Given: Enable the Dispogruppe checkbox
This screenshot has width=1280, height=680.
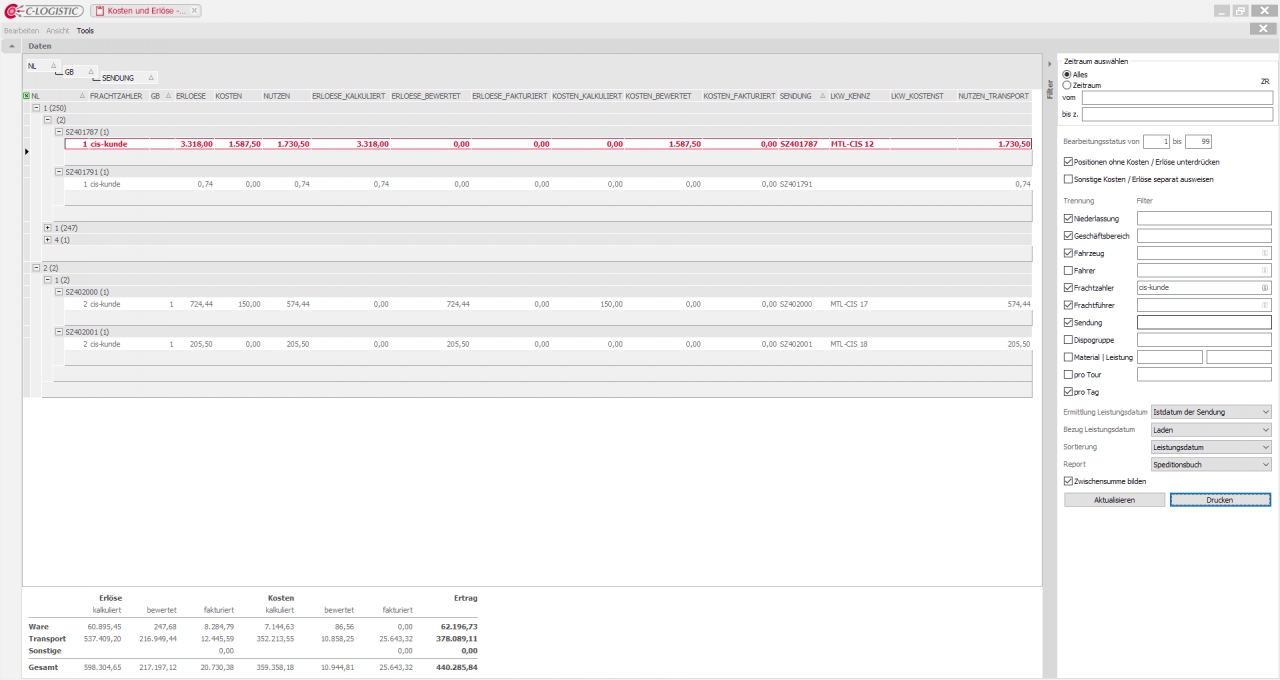Looking at the screenshot, I should (x=1068, y=340).
